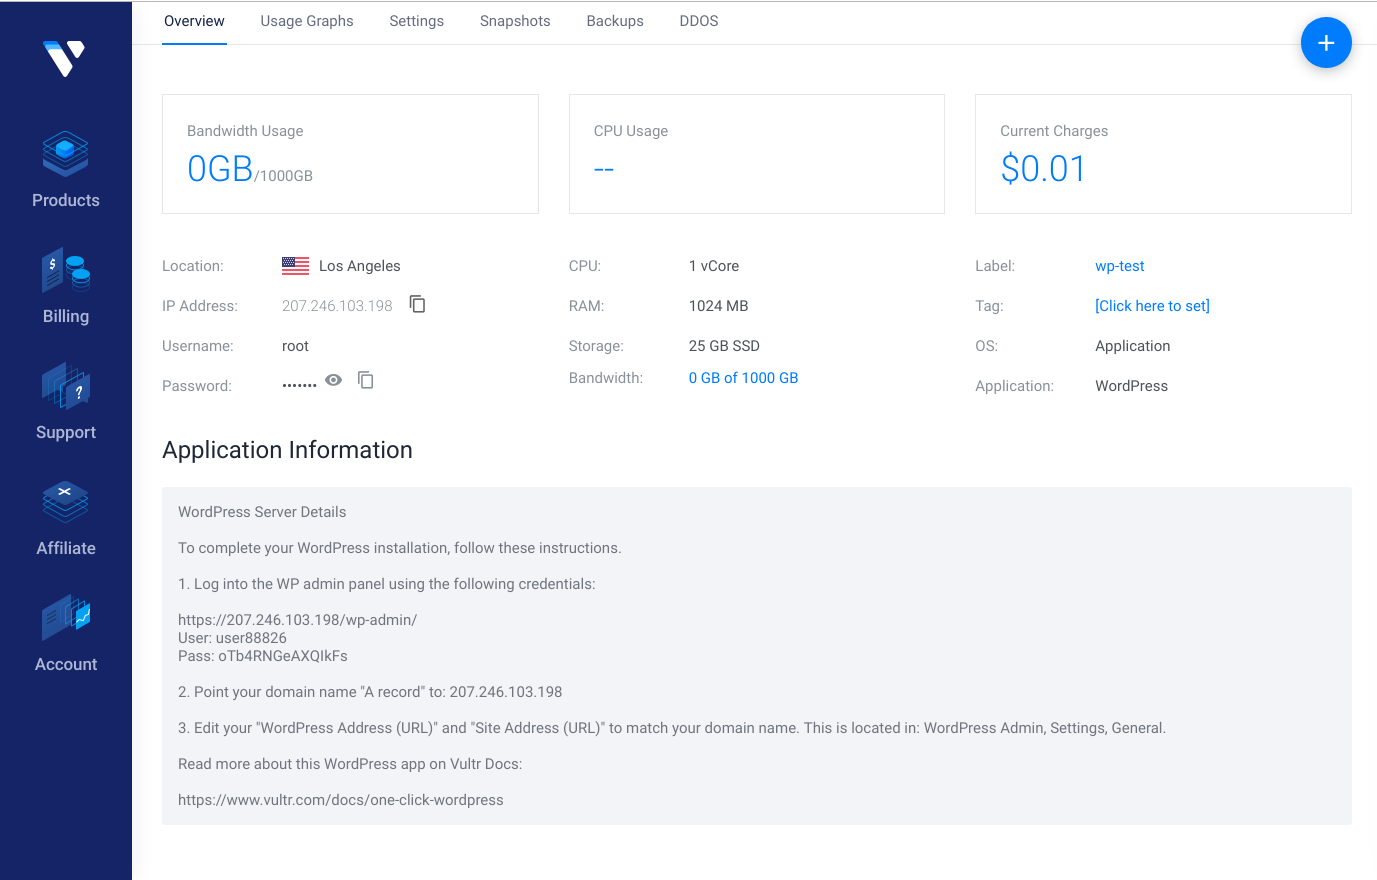The height and width of the screenshot is (880, 1377).
Task: Open the Products sidebar icon
Action: (66, 155)
